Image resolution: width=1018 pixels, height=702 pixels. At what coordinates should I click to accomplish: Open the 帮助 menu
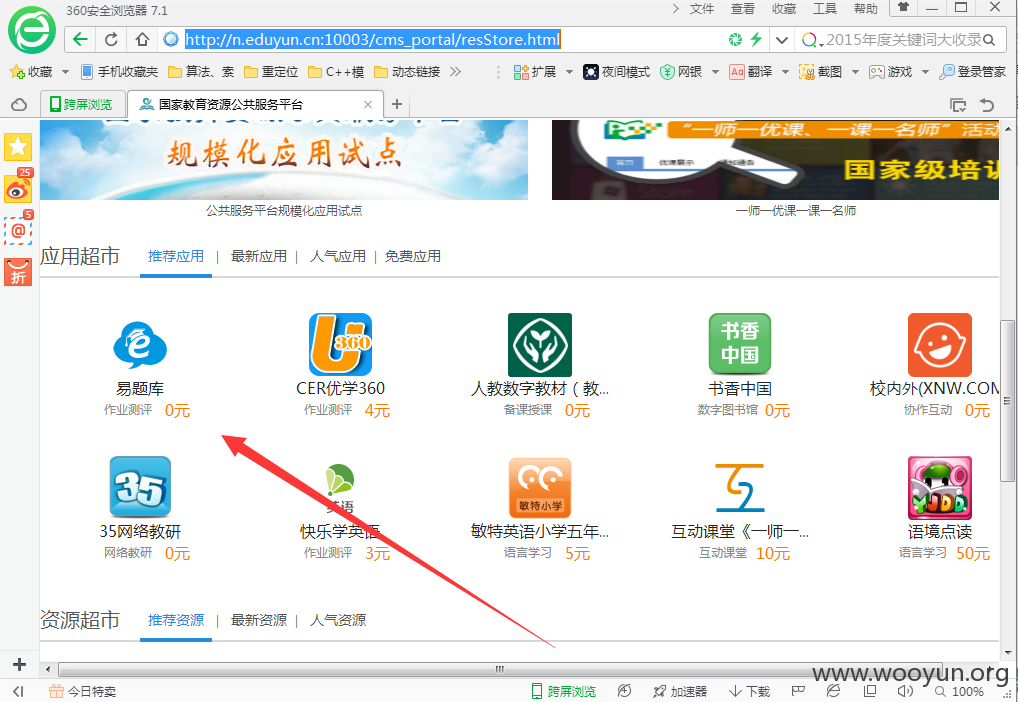coord(865,8)
